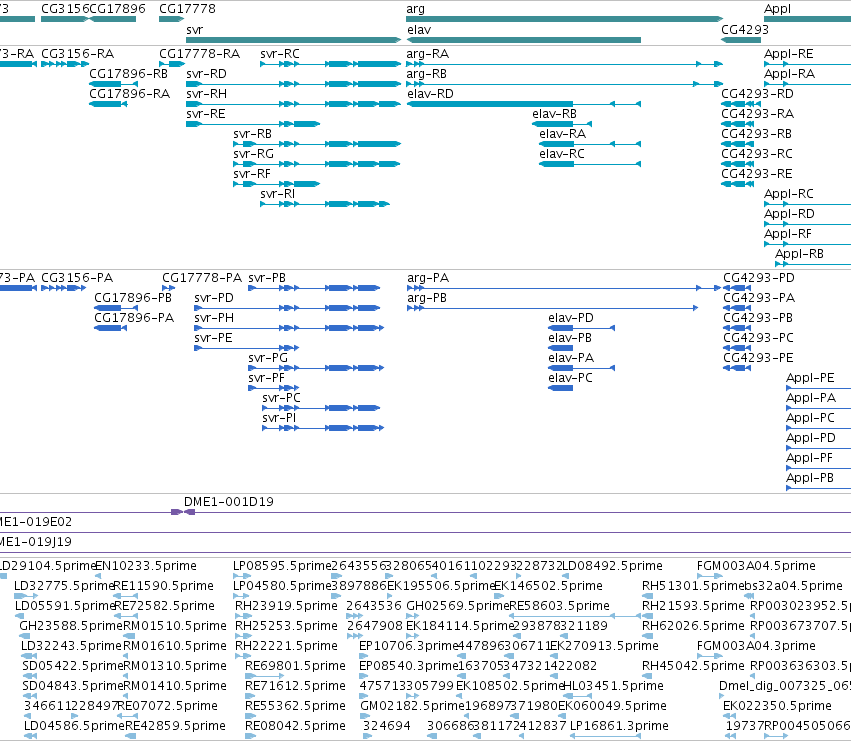Select transcript CG17896-RA
This screenshot has height=741, width=851.
(108, 104)
